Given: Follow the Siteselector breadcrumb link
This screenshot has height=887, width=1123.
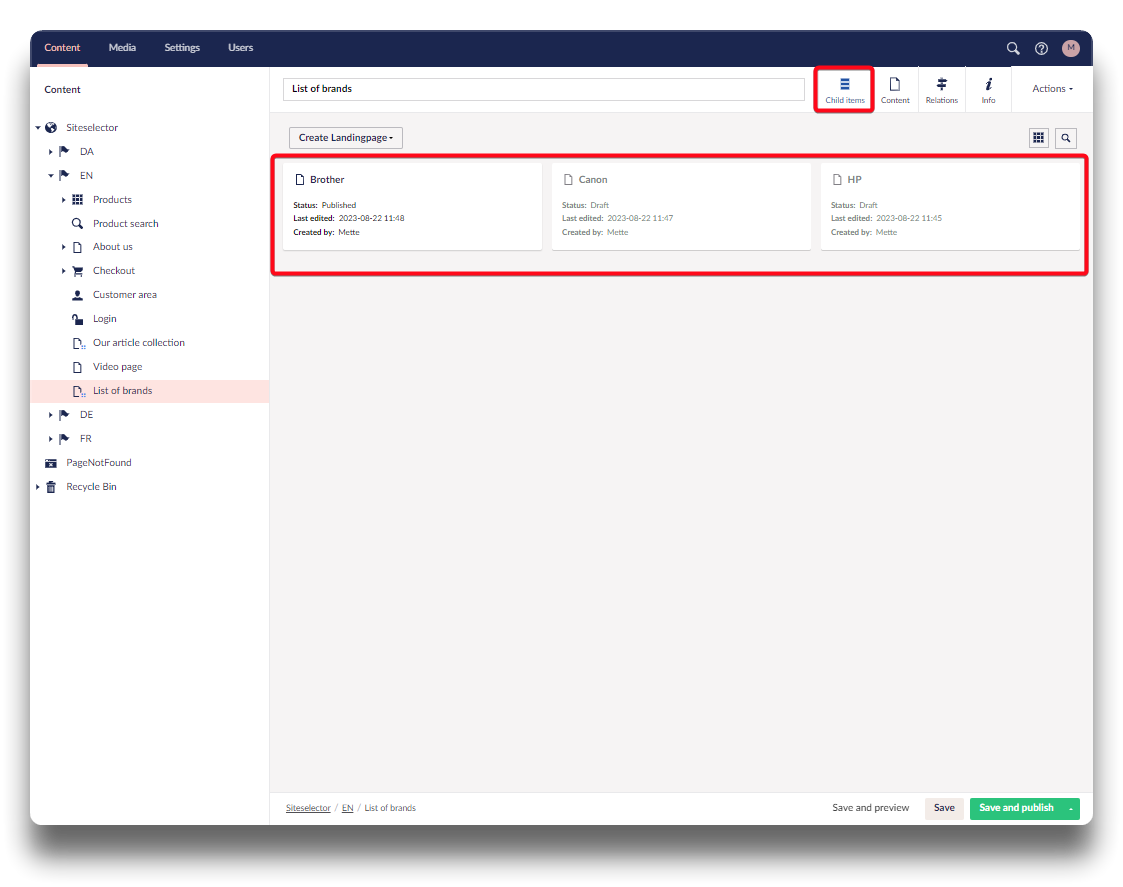Looking at the screenshot, I should tap(308, 808).
